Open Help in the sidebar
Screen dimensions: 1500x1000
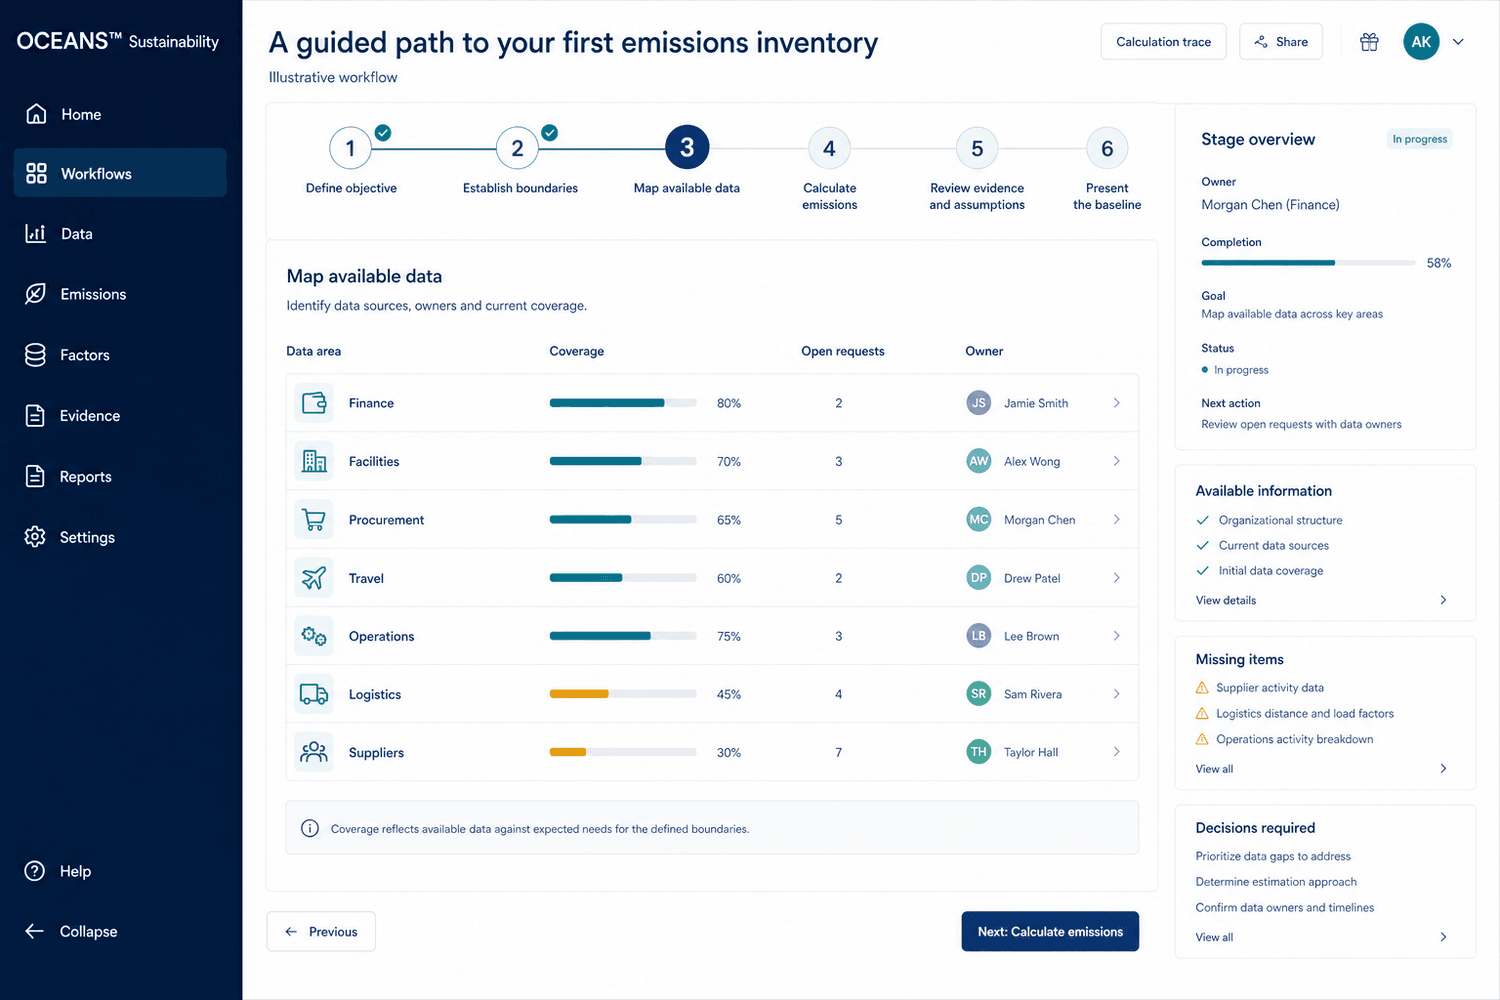click(59, 871)
